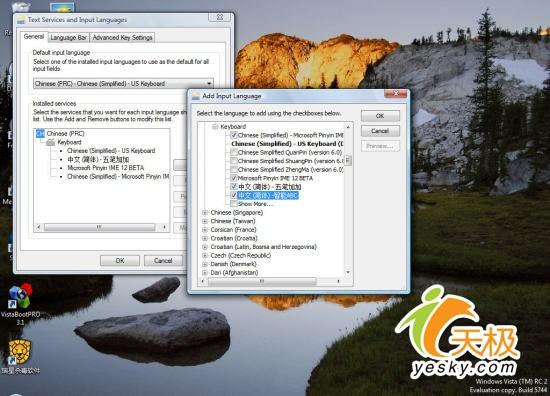The height and width of the screenshot is (396, 550).
Task: Check Chinese Simplified QuanPin (version 6.0)
Action: point(234,152)
